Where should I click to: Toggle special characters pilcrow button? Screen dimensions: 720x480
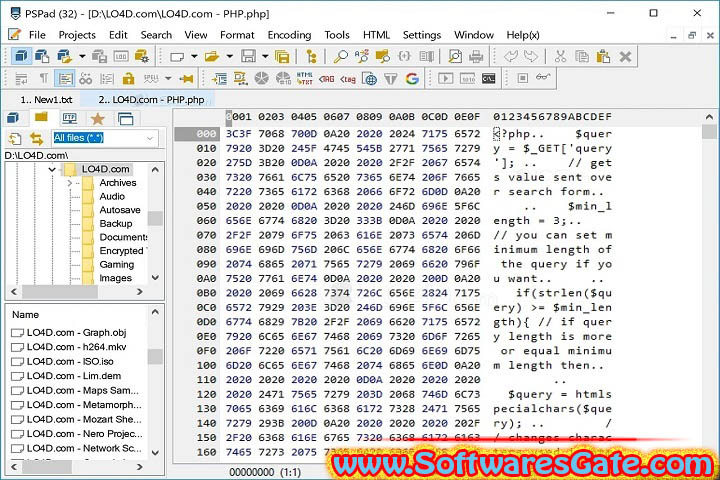(44, 79)
